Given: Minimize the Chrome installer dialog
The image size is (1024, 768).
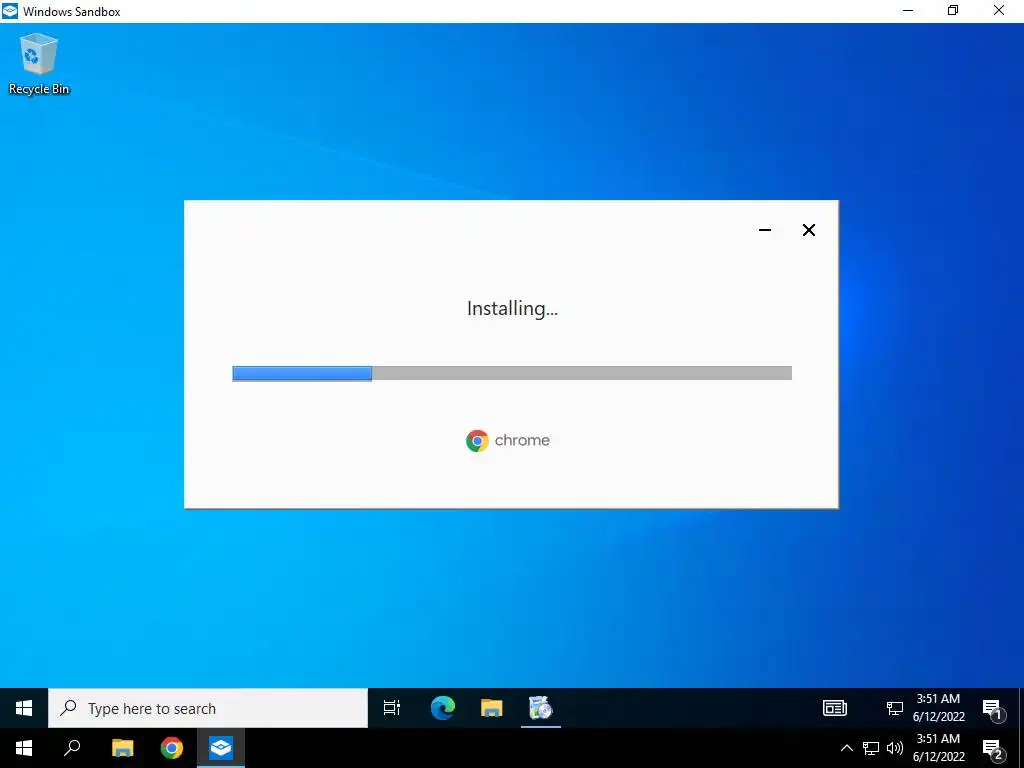Looking at the screenshot, I should (x=765, y=230).
